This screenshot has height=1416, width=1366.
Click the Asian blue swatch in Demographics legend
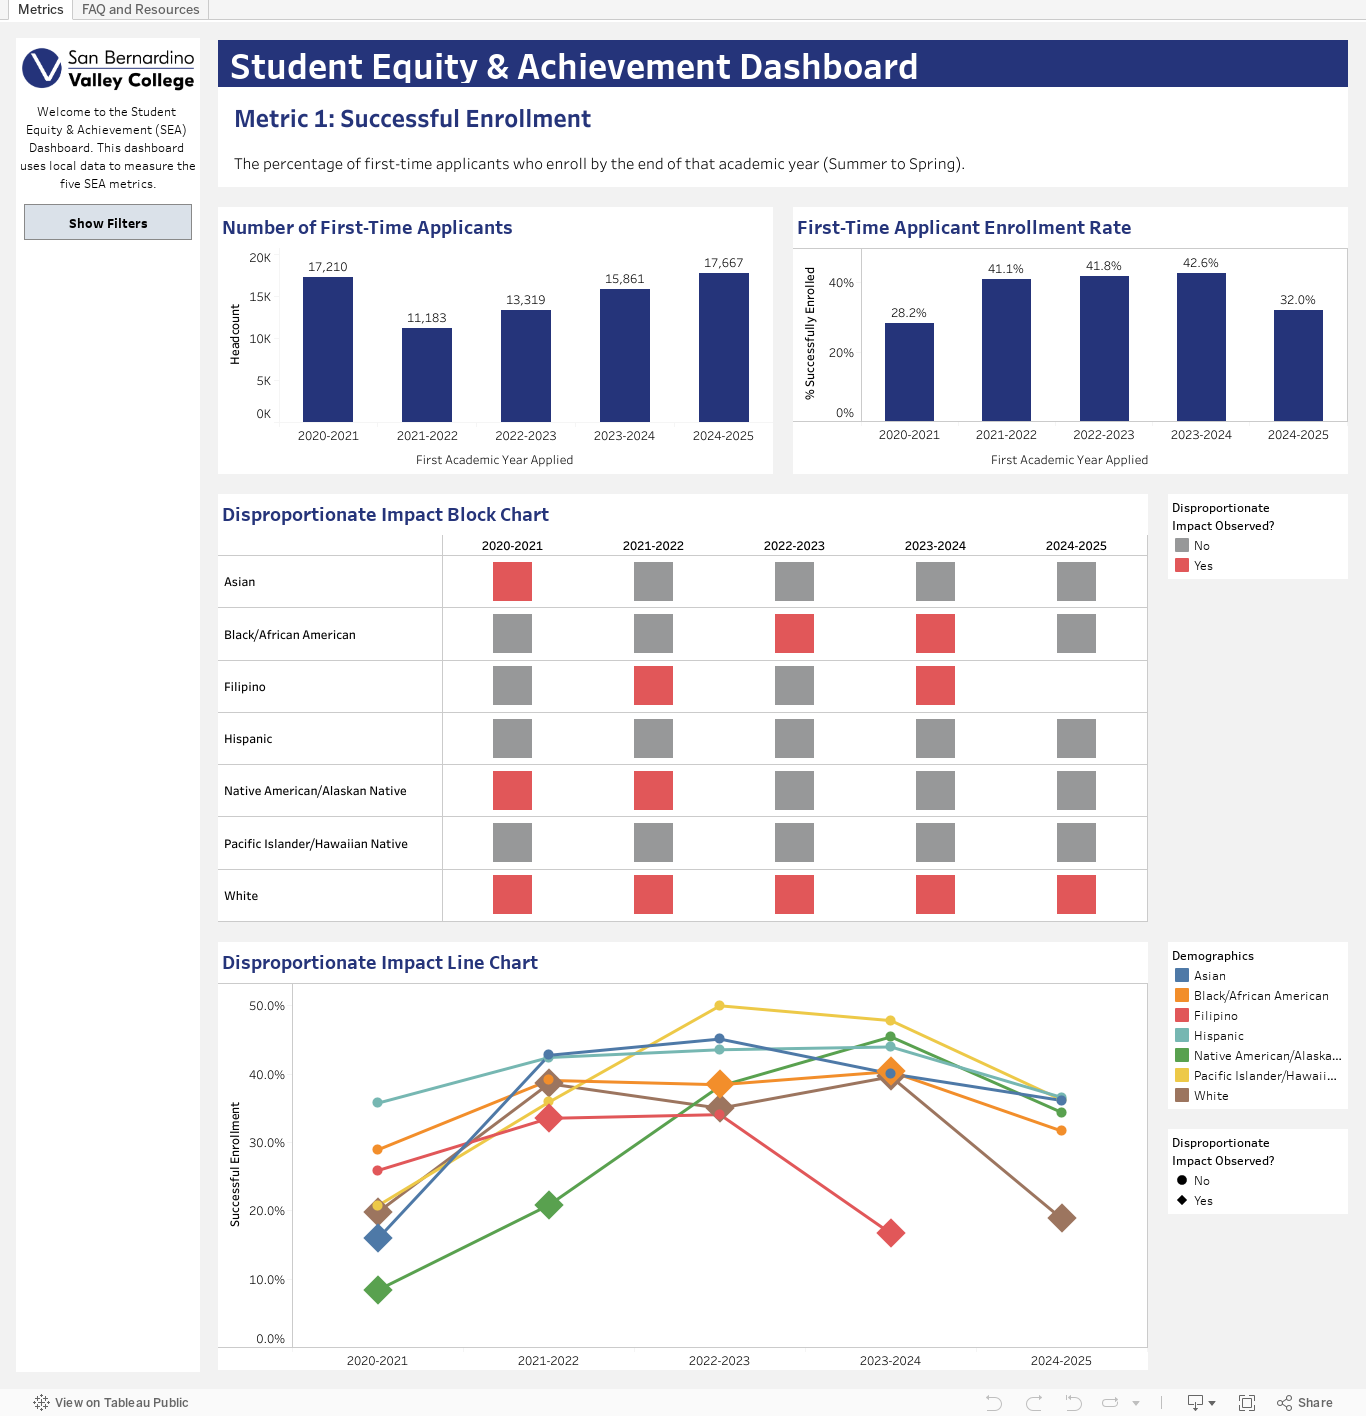[1182, 975]
